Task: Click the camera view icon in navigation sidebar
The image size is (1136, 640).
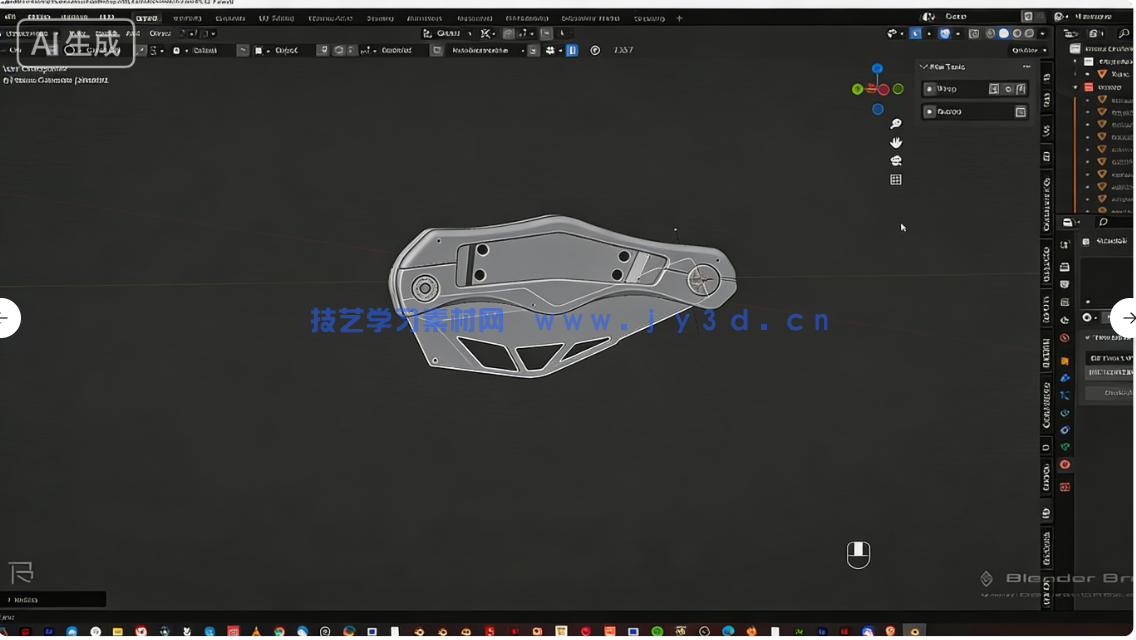Action: pyautogui.click(x=896, y=160)
